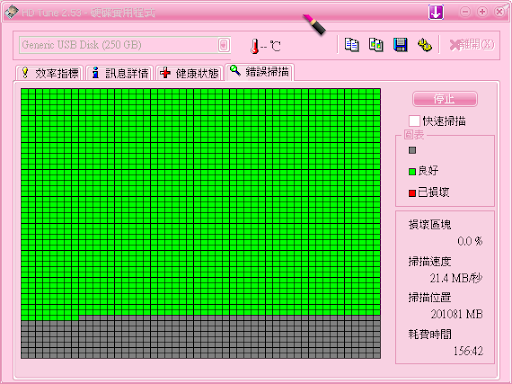Open the Generic USB Disk drive dropdown
512x384 pixels.
224,45
